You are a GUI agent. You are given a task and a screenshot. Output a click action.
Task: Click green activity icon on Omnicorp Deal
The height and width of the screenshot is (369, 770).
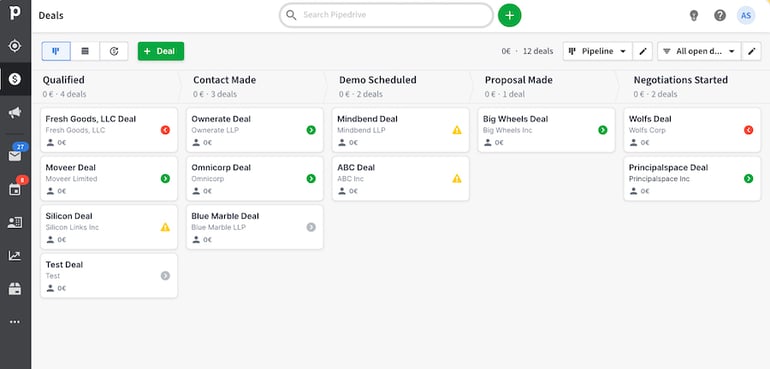(x=311, y=178)
